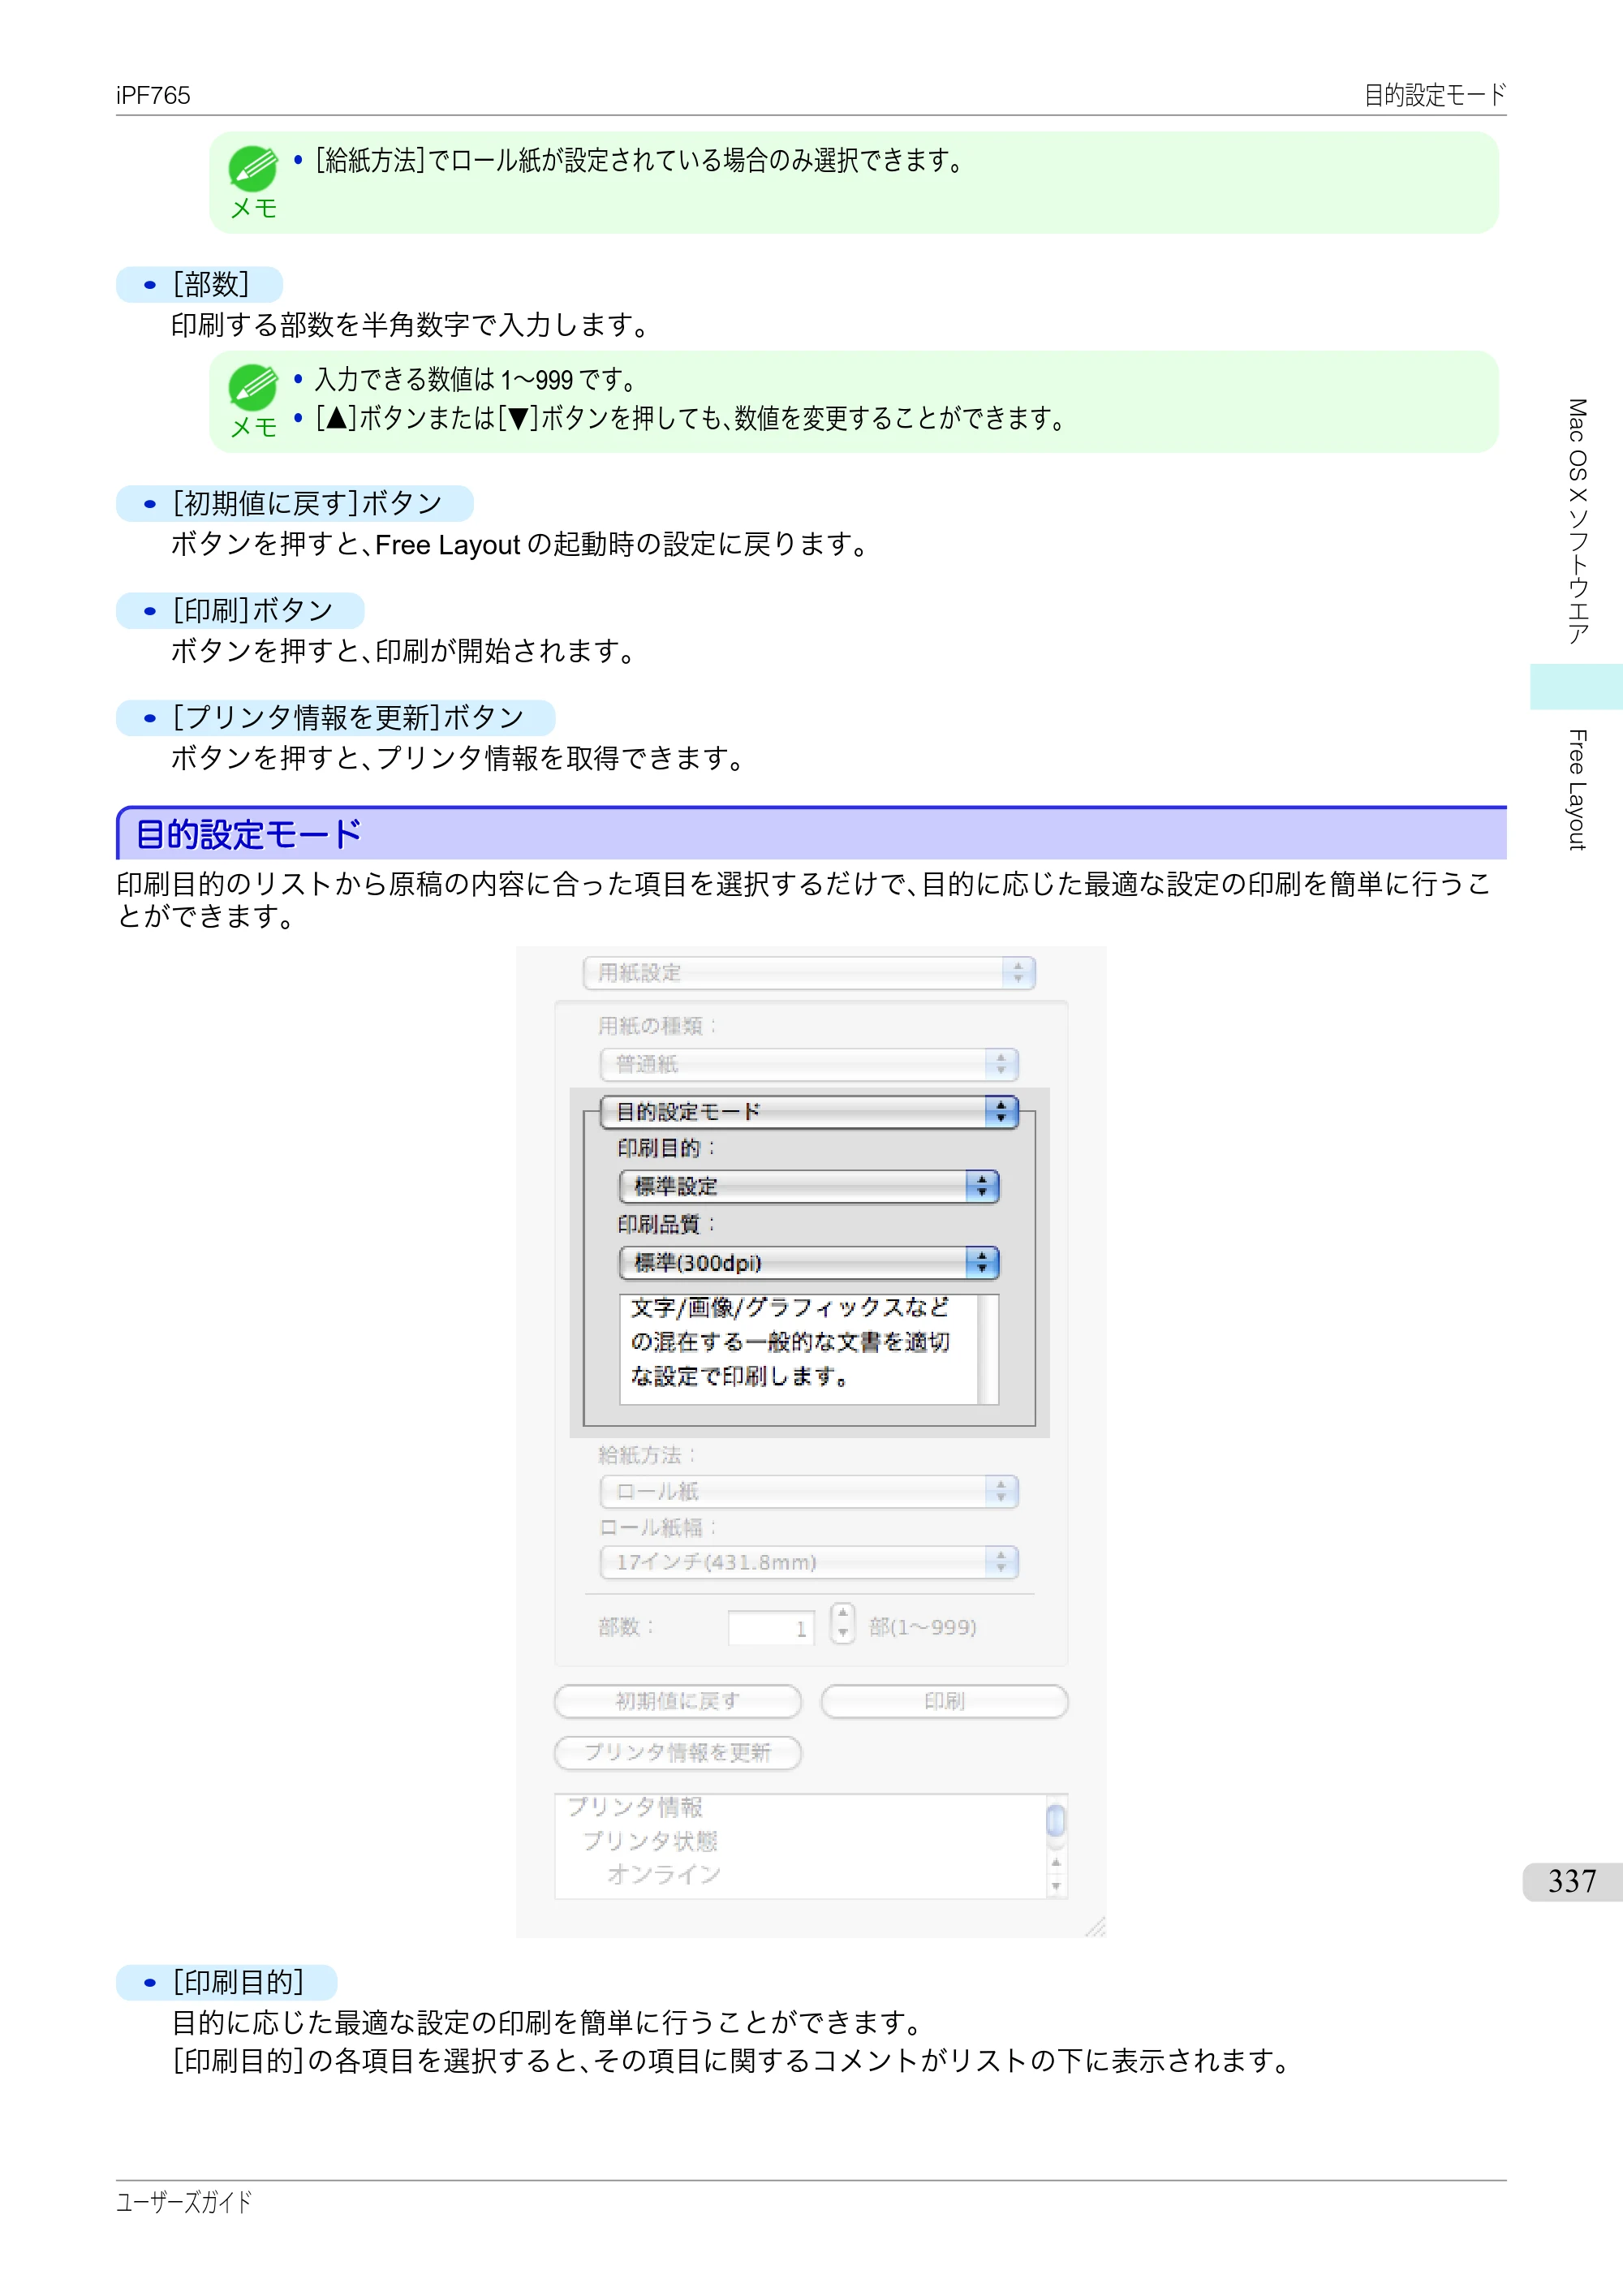1623x2296 pixels.
Task: Click the Mac OS X ソフトウエア side tab
Action: click(1577, 521)
